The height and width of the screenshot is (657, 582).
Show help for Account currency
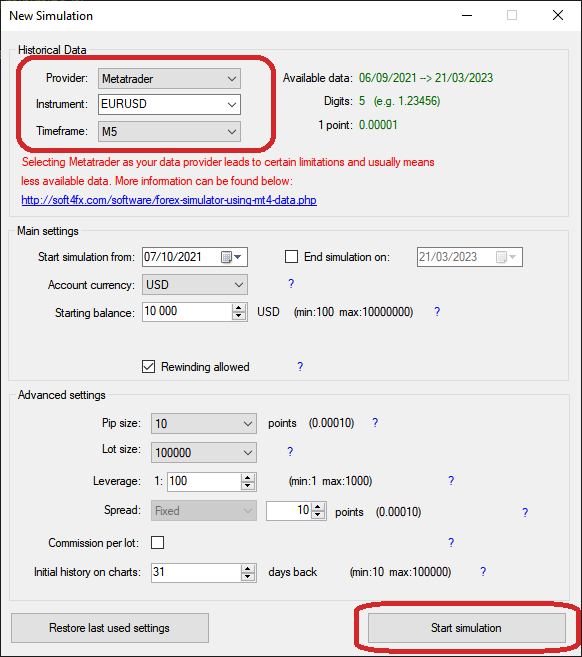tap(291, 284)
